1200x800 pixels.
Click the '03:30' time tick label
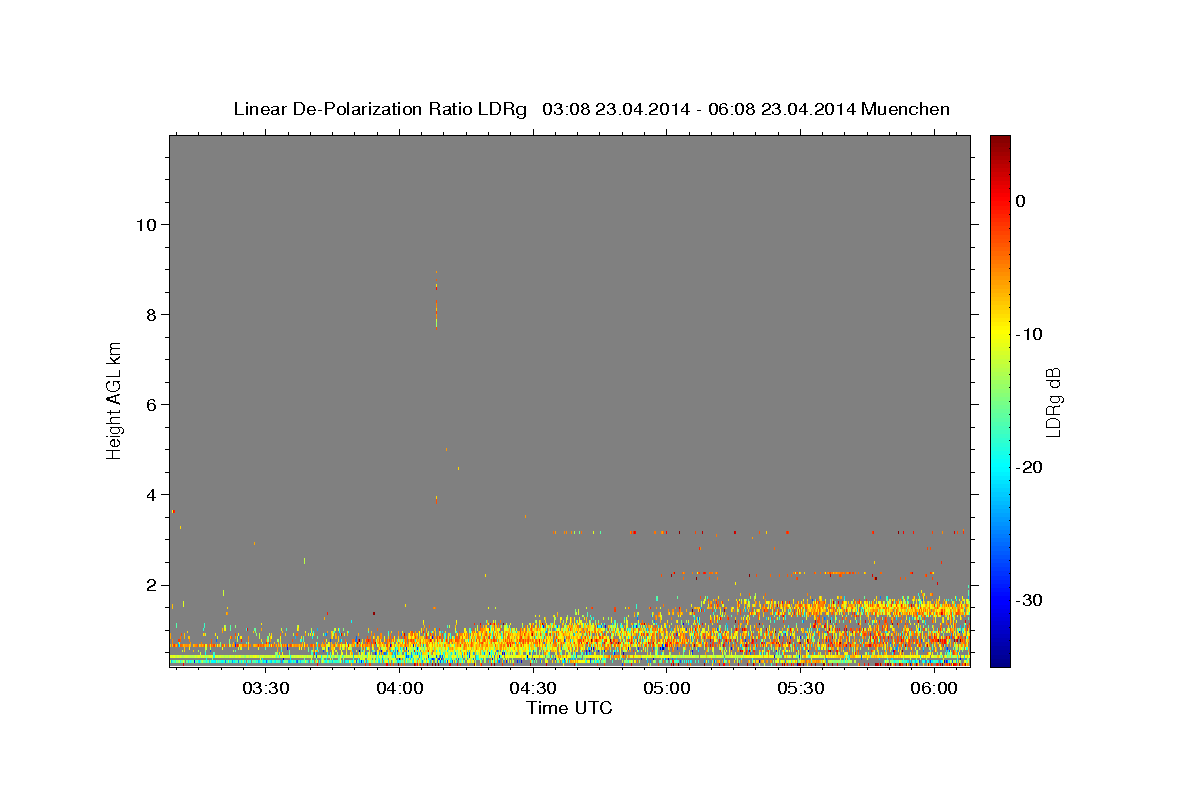click(x=267, y=689)
